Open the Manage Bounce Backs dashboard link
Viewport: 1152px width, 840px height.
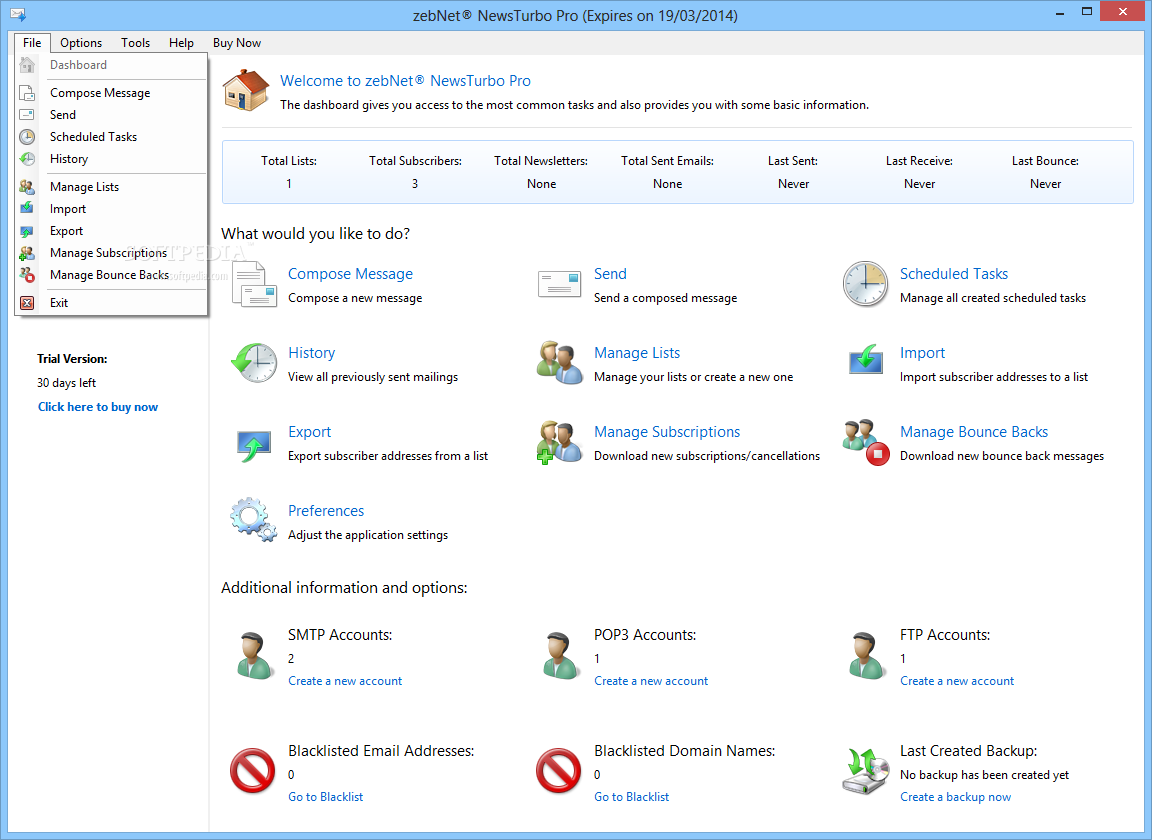(973, 432)
